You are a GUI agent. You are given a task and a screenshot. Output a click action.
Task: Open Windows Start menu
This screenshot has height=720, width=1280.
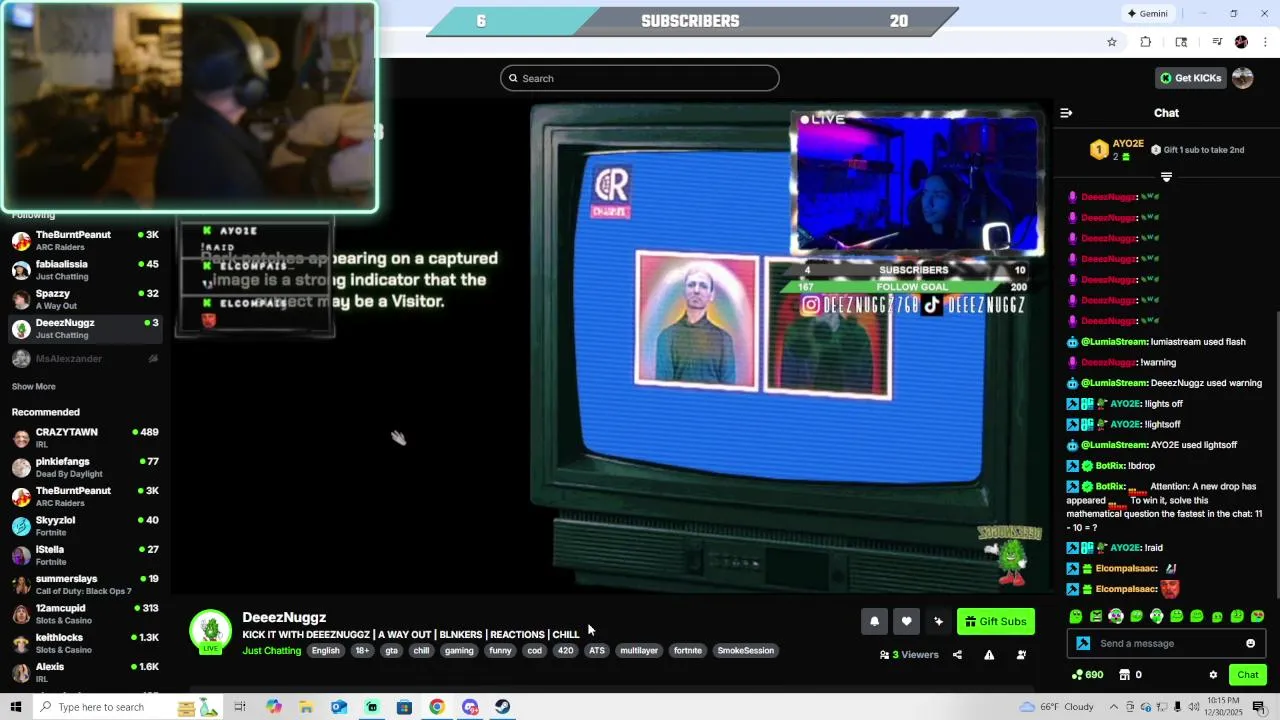tap(16, 707)
